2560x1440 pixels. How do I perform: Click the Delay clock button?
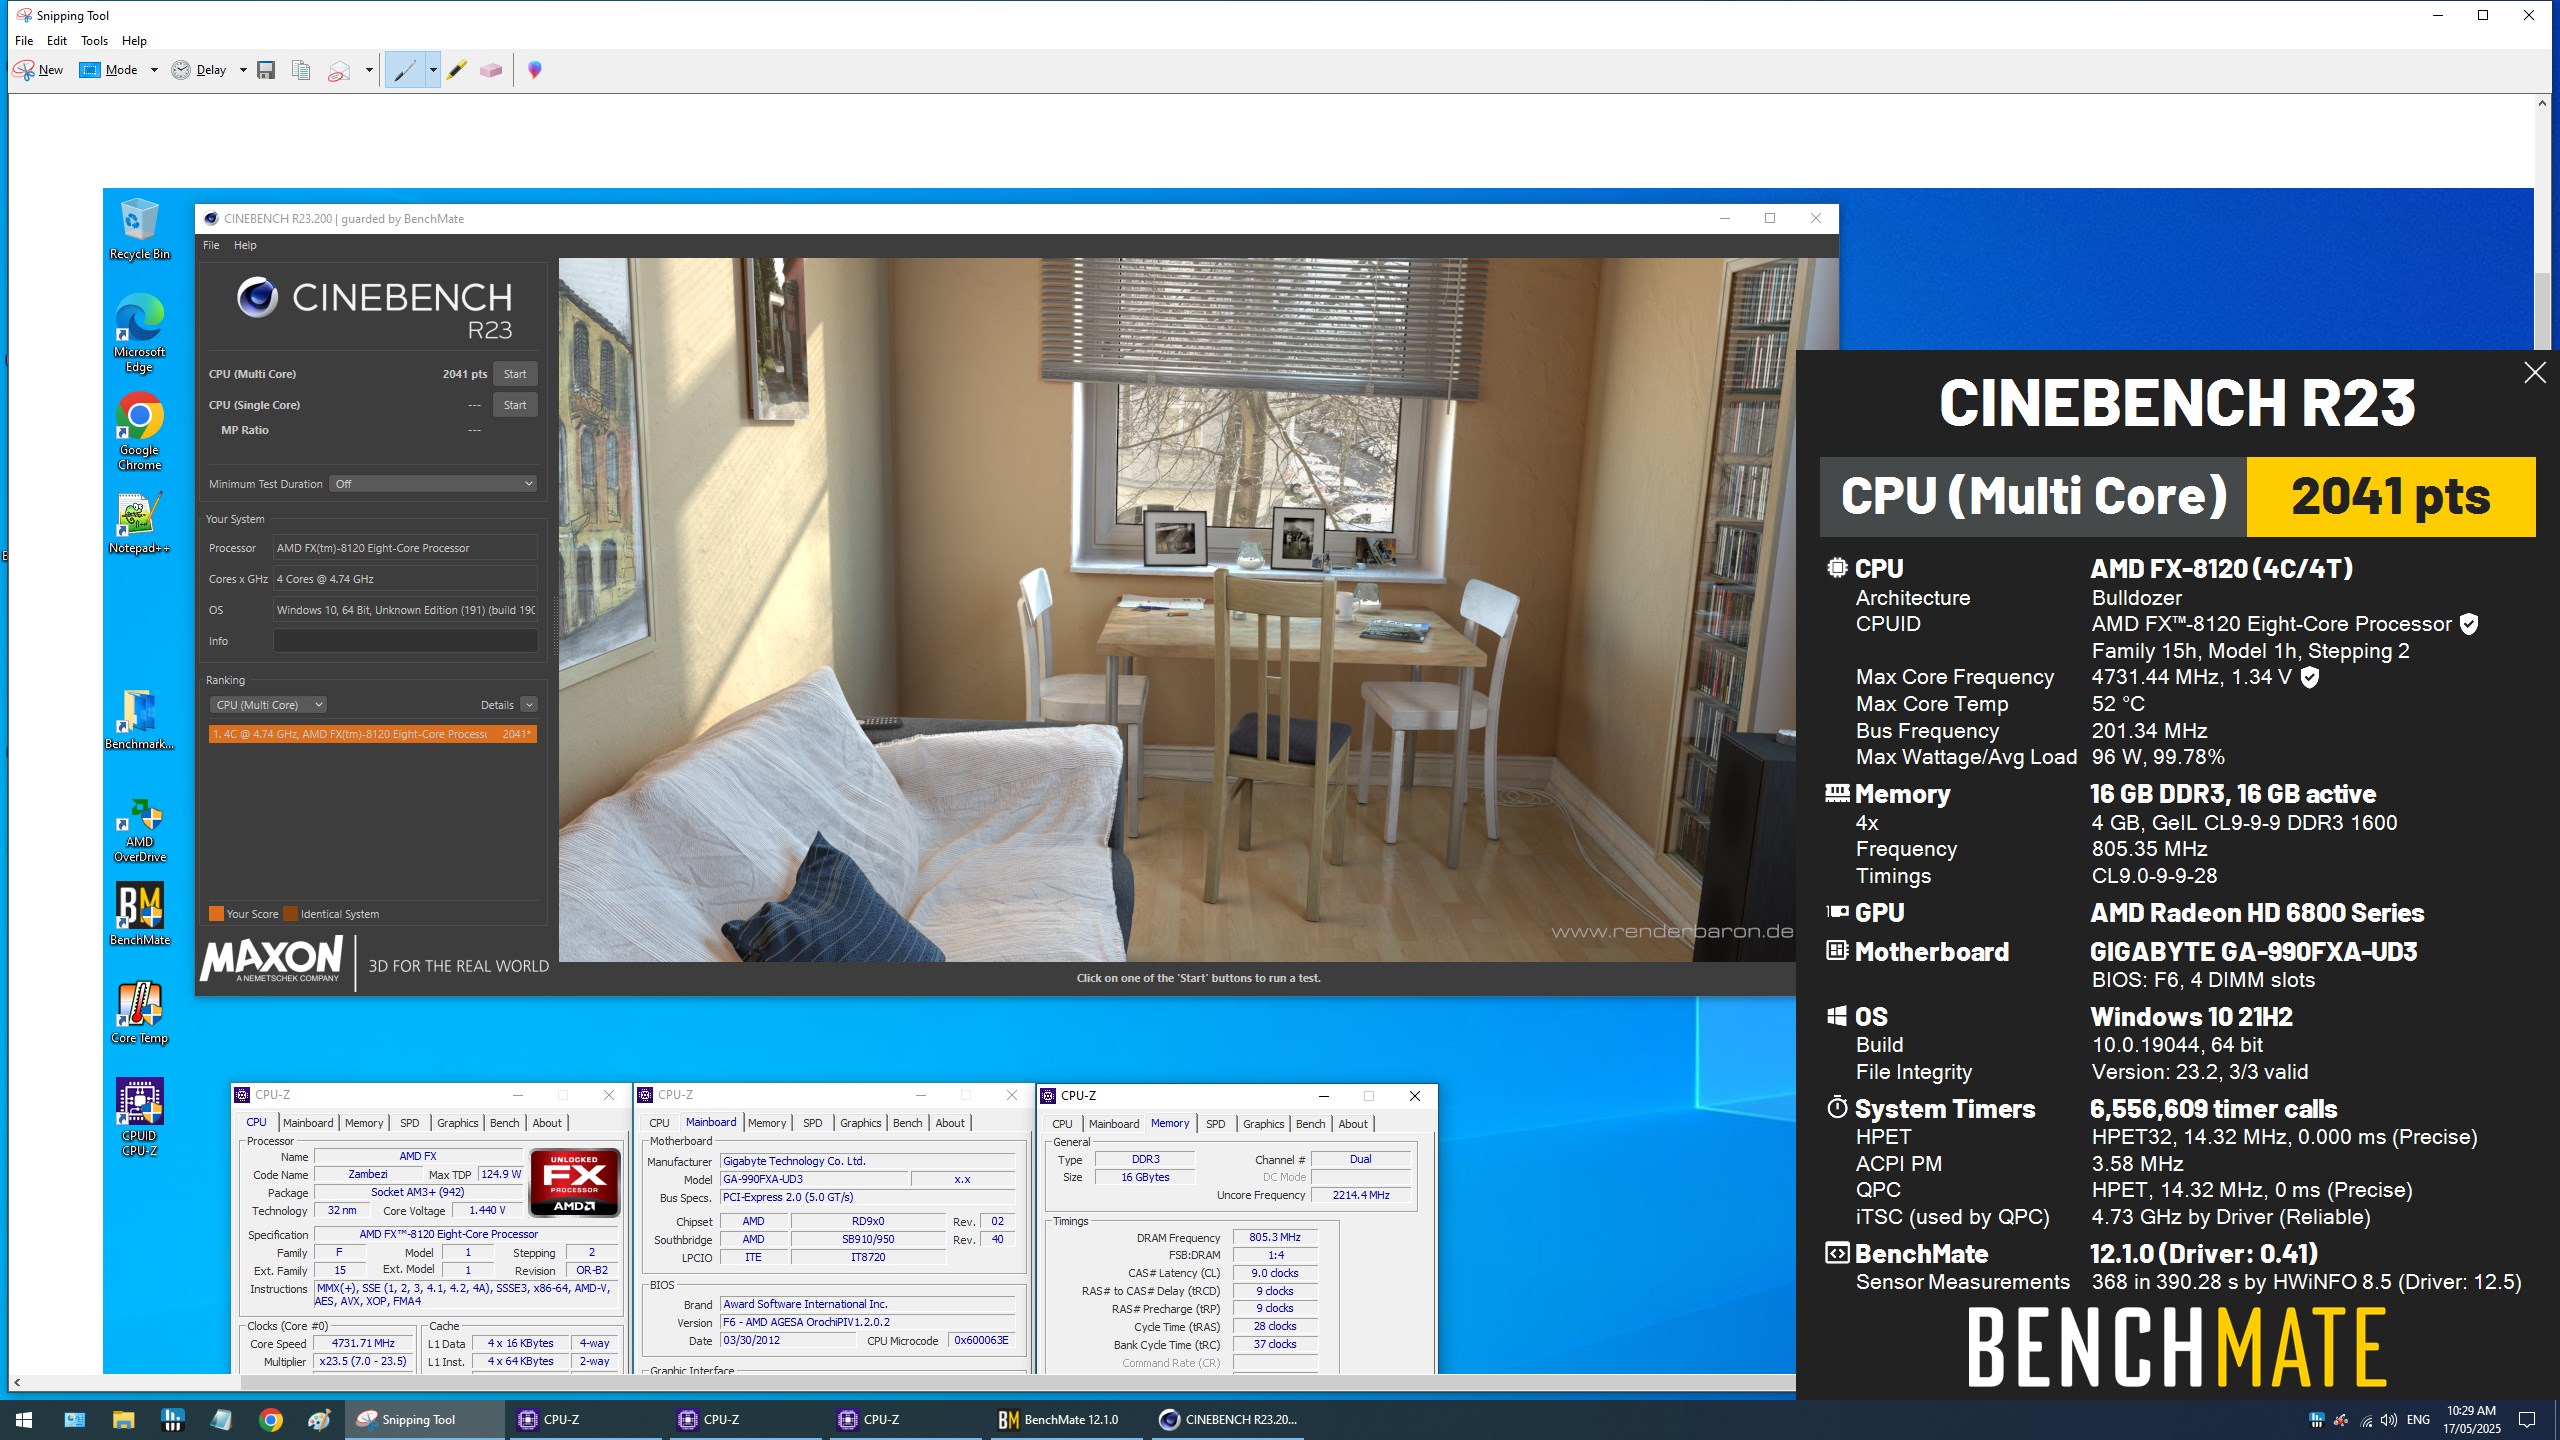(199, 70)
